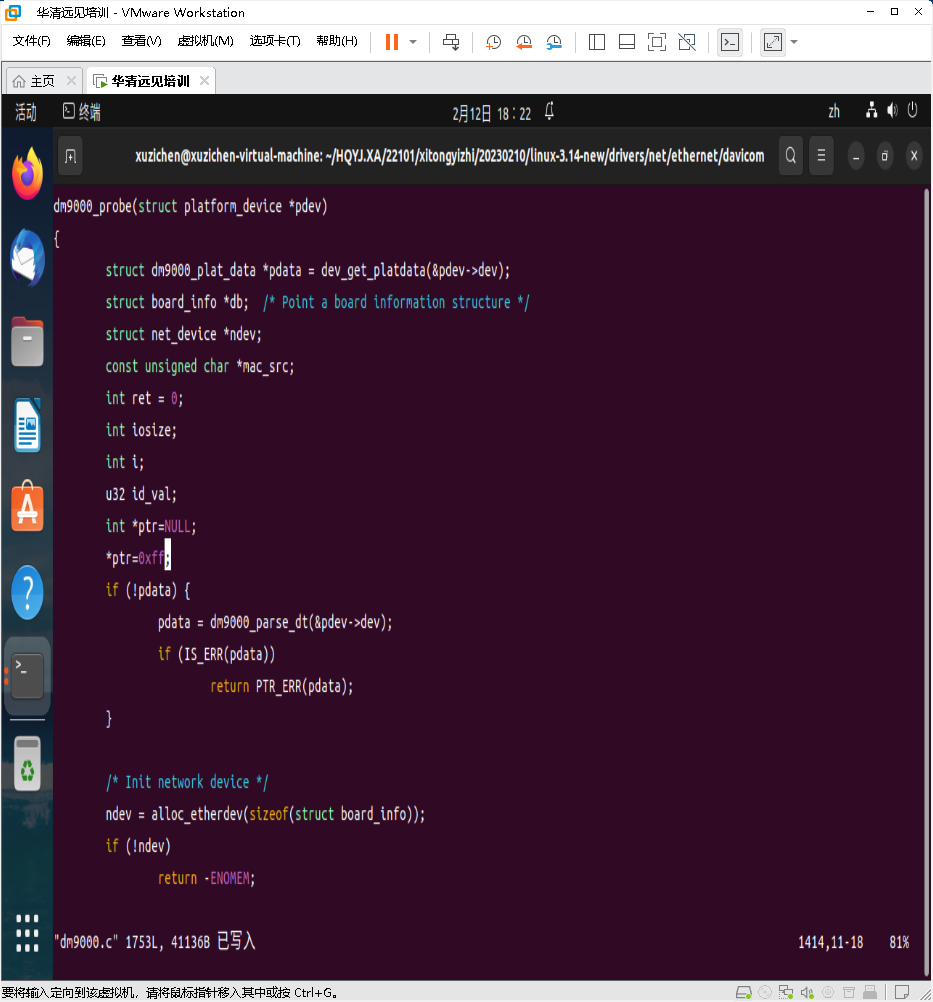Enter full screen mode for the VM
This screenshot has width=933, height=1002.
coord(657,42)
